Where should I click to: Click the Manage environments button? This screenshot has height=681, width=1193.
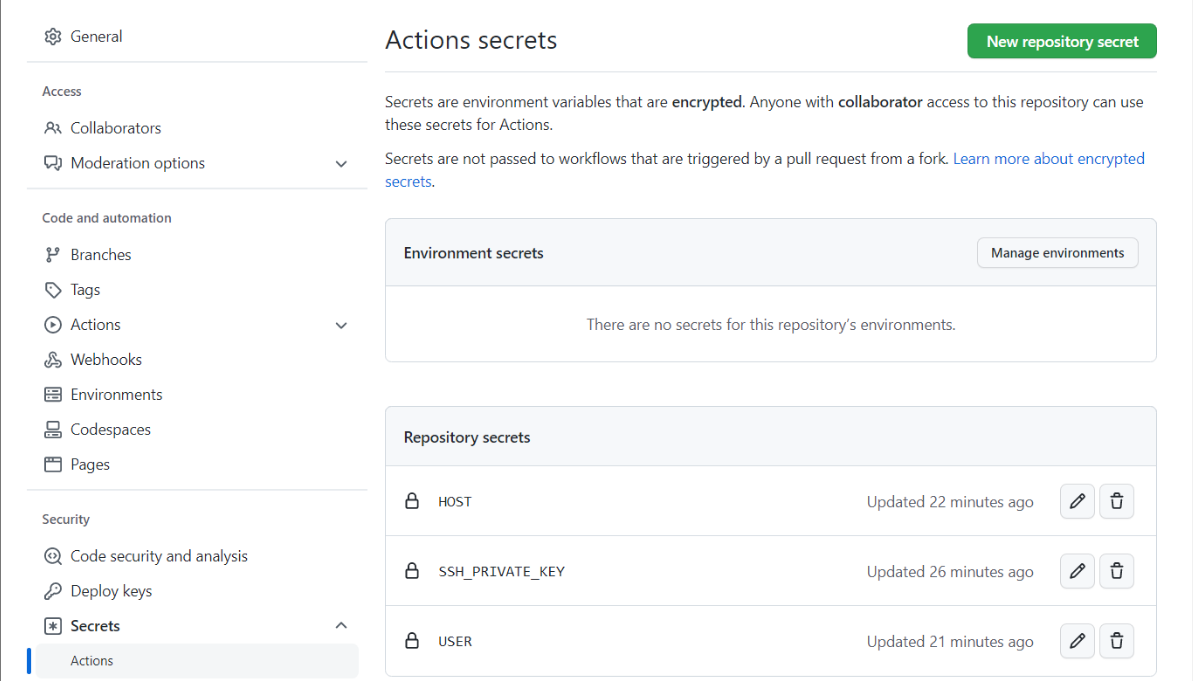coord(1057,253)
